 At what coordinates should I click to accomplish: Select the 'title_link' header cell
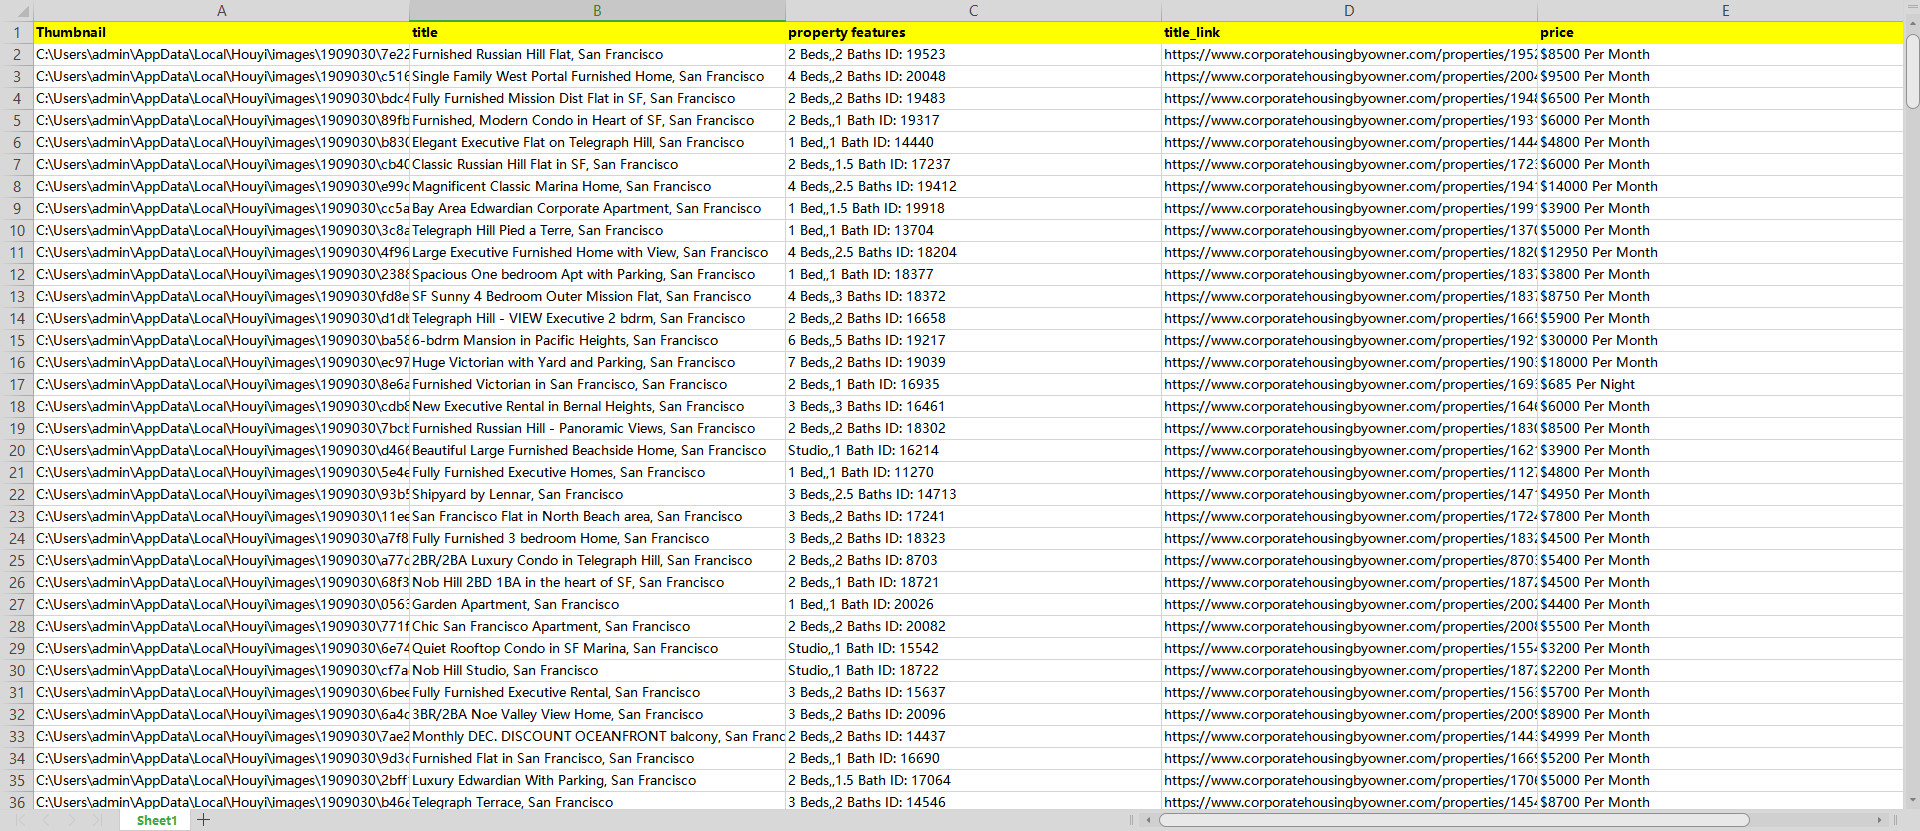coord(1349,32)
